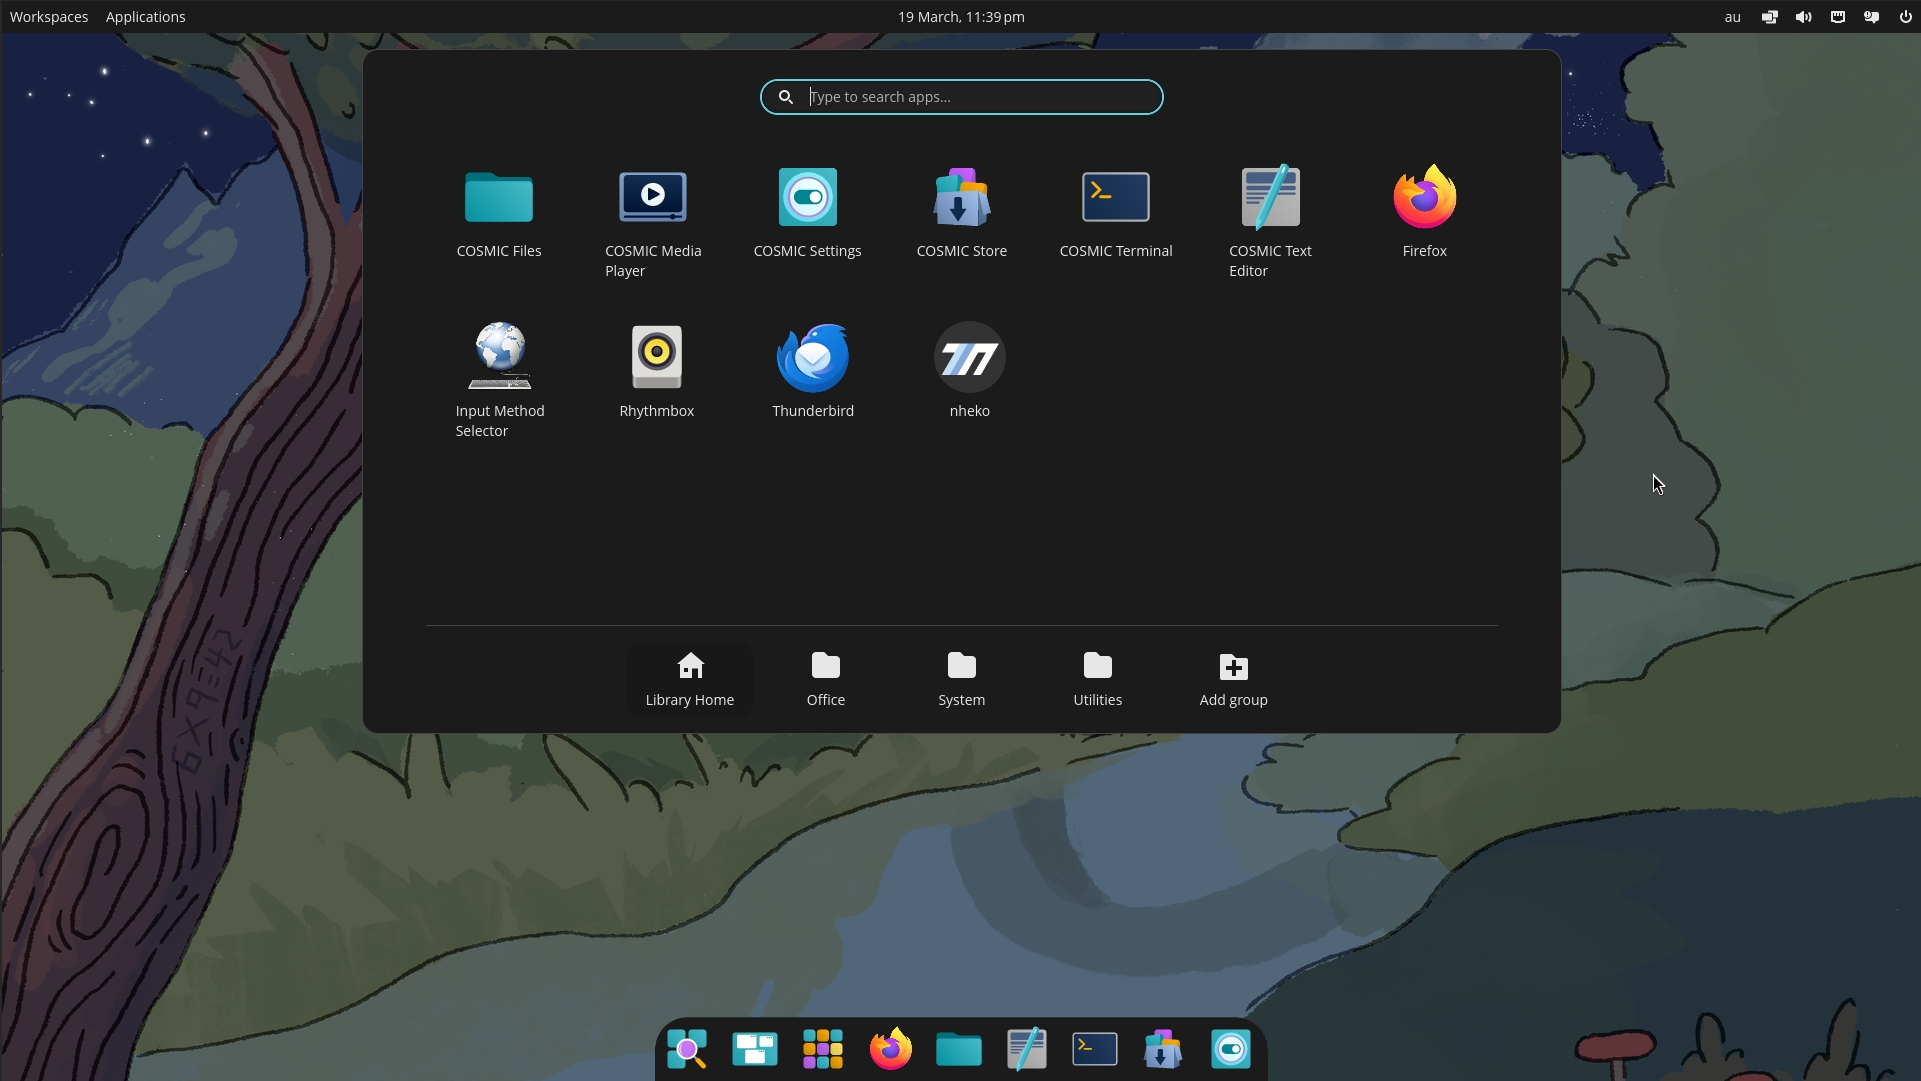The height and width of the screenshot is (1081, 1921).
Task: Launch COSMIC Terminal
Action: pos(1115,197)
